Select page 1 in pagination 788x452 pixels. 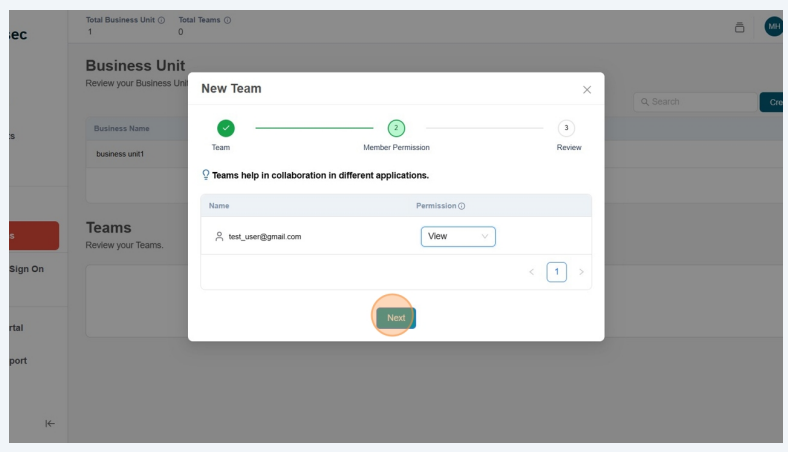click(556, 272)
